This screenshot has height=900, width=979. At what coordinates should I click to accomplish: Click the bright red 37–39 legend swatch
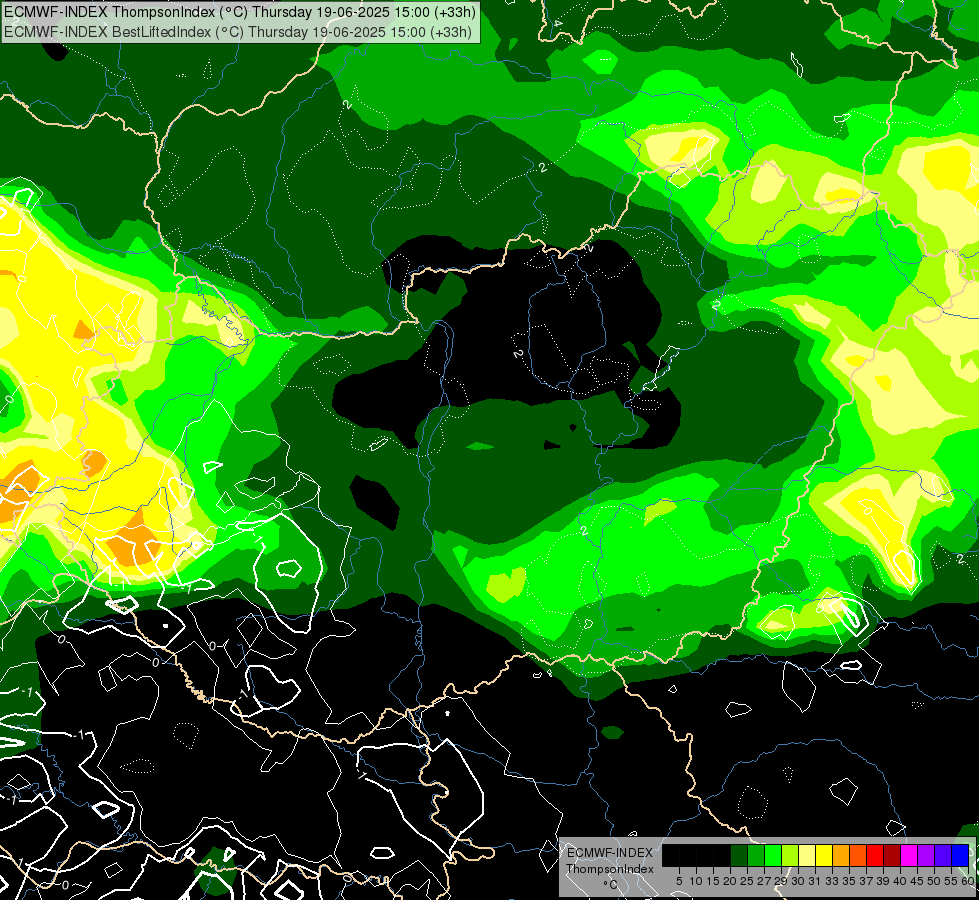[875, 855]
